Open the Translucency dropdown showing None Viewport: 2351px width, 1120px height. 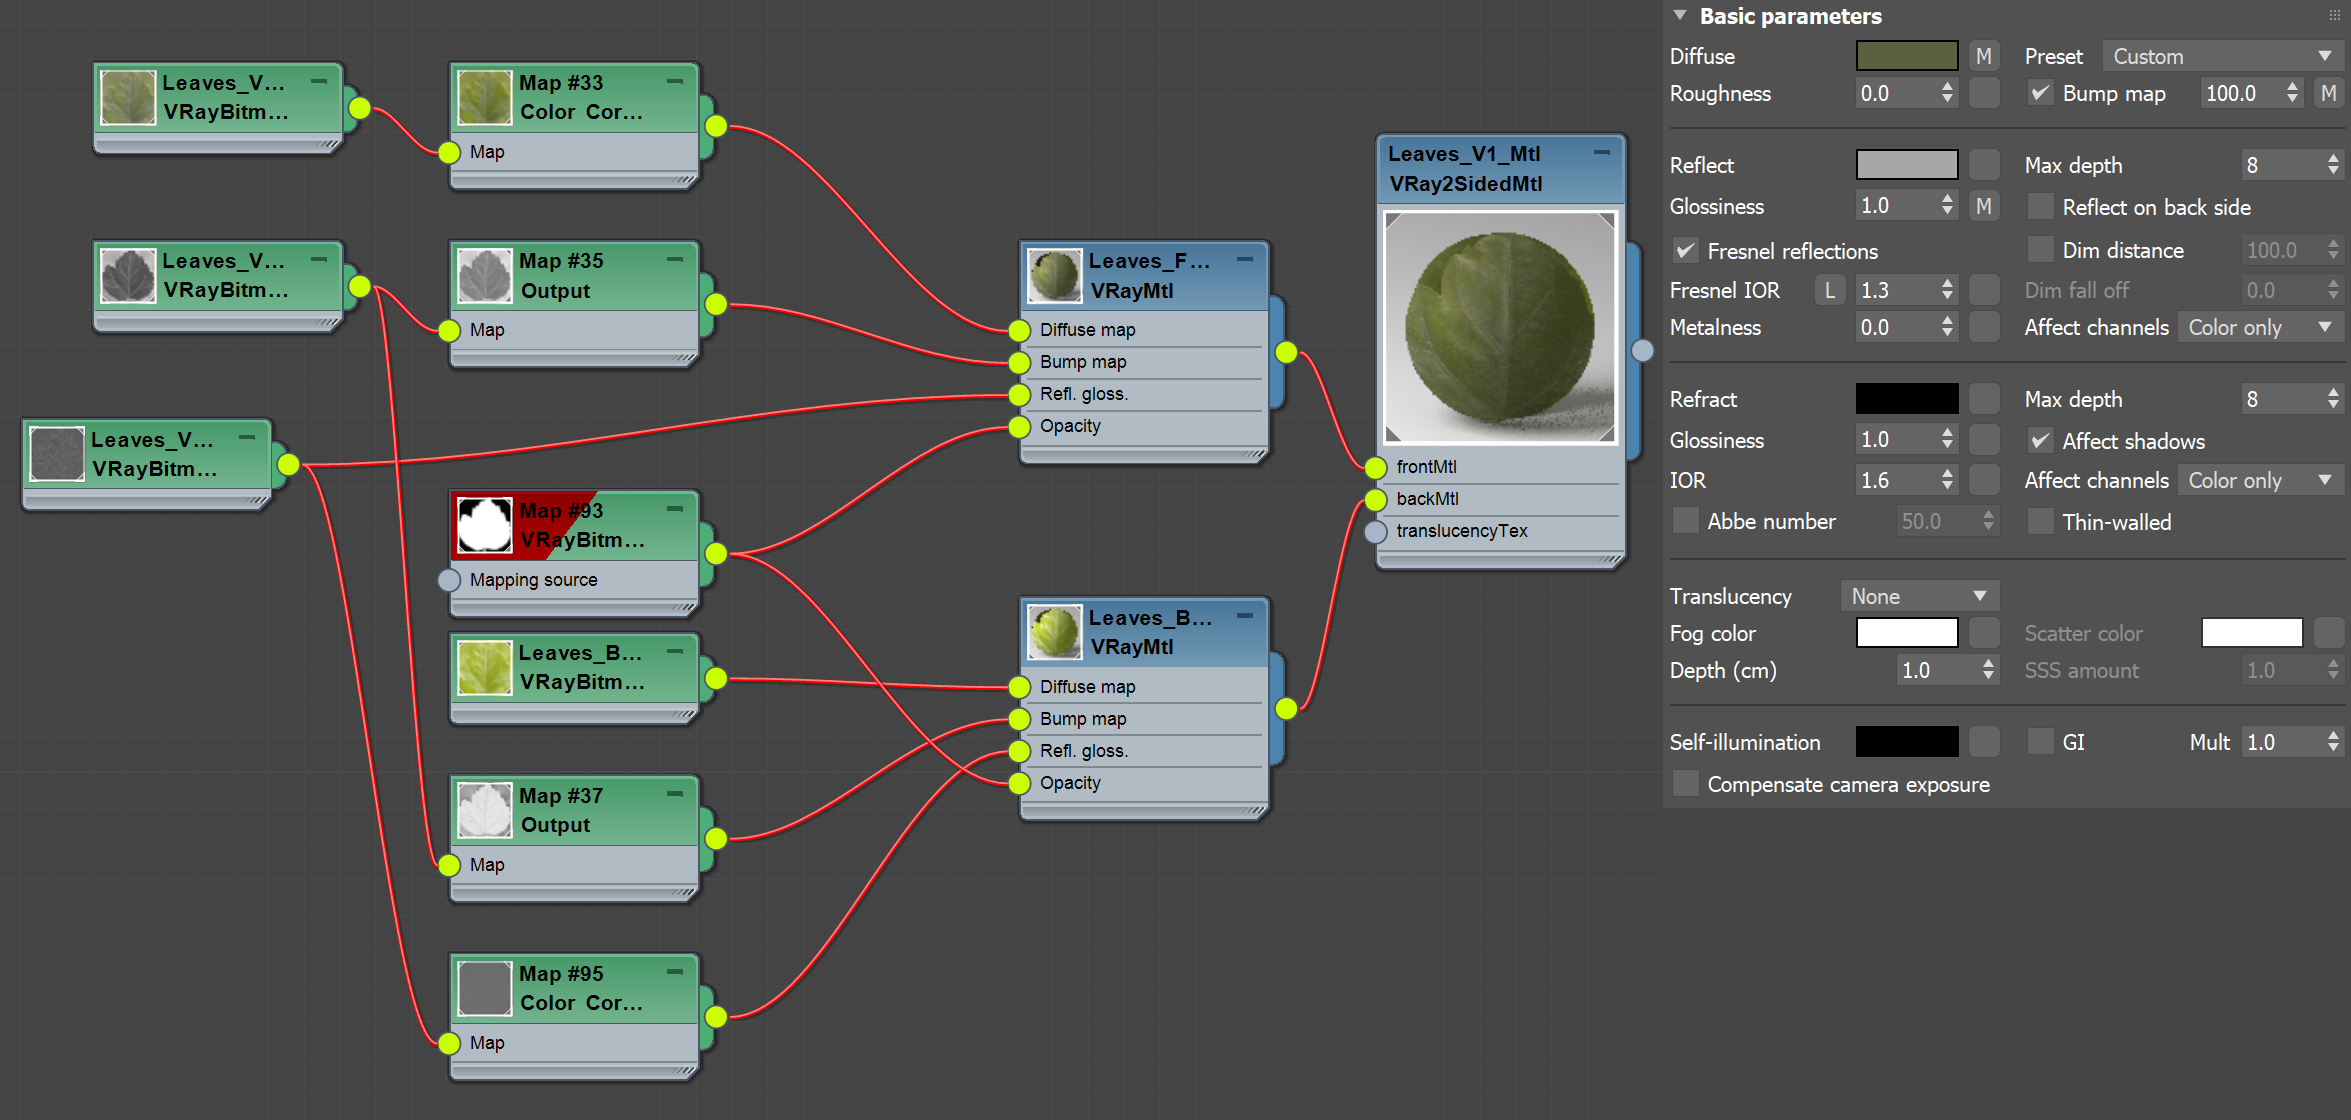(x=1919, y=595)
